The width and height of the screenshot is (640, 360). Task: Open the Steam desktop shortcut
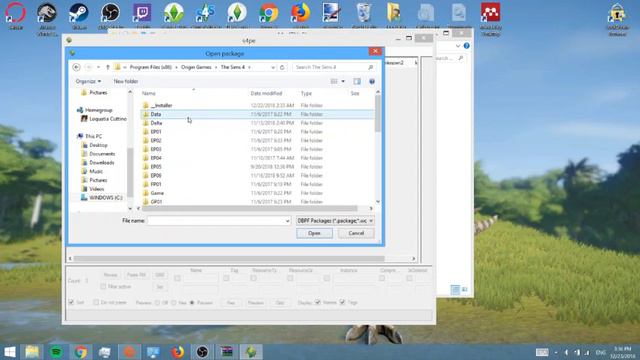79,13
